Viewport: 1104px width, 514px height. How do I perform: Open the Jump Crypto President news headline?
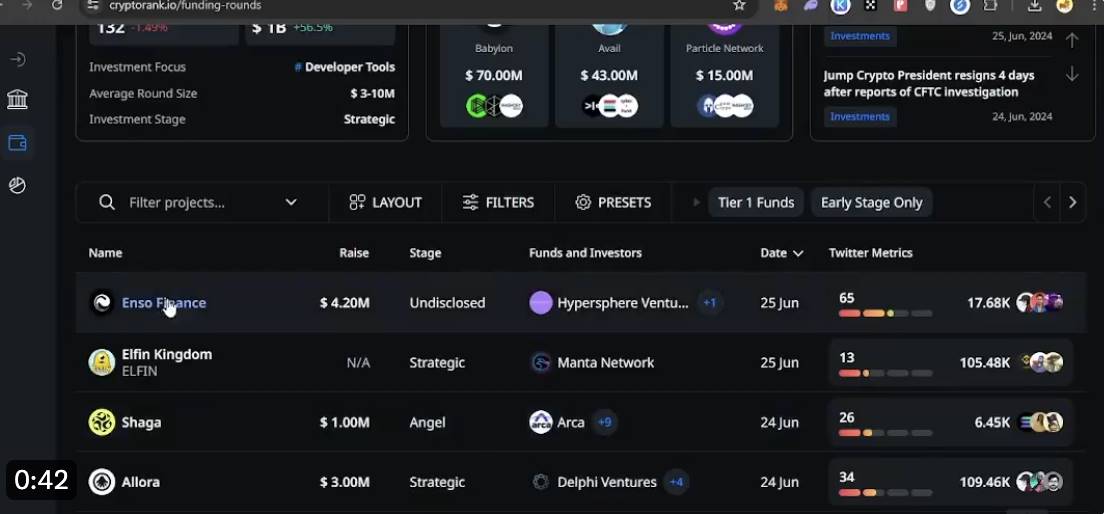point(929,84)
